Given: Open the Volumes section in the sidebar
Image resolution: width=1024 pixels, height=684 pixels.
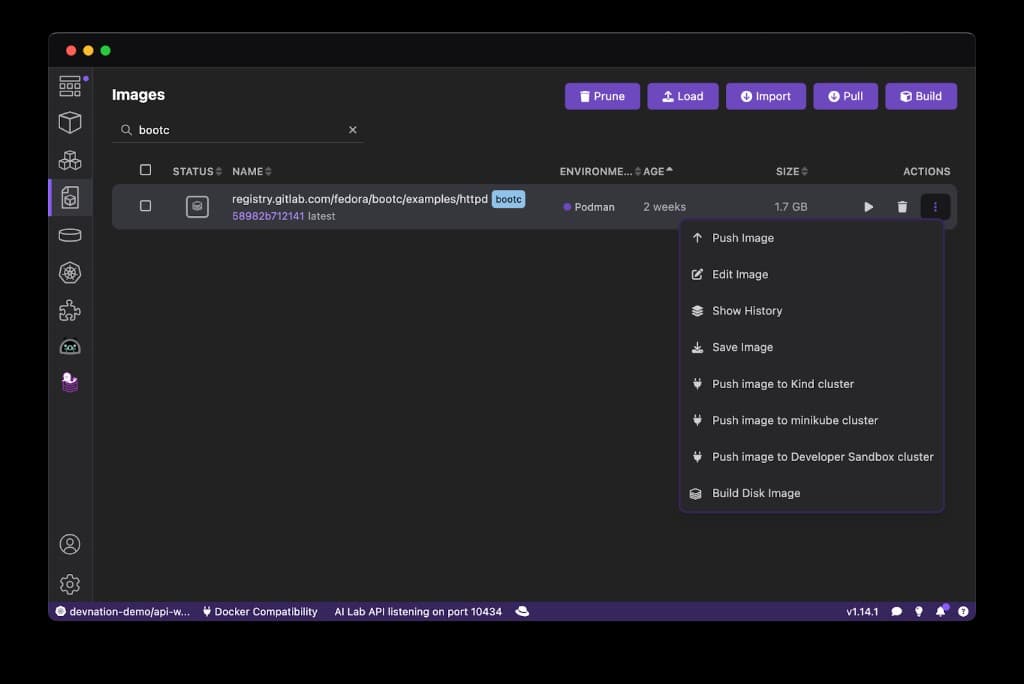Looking at the screenshot, I should point(69,234).
